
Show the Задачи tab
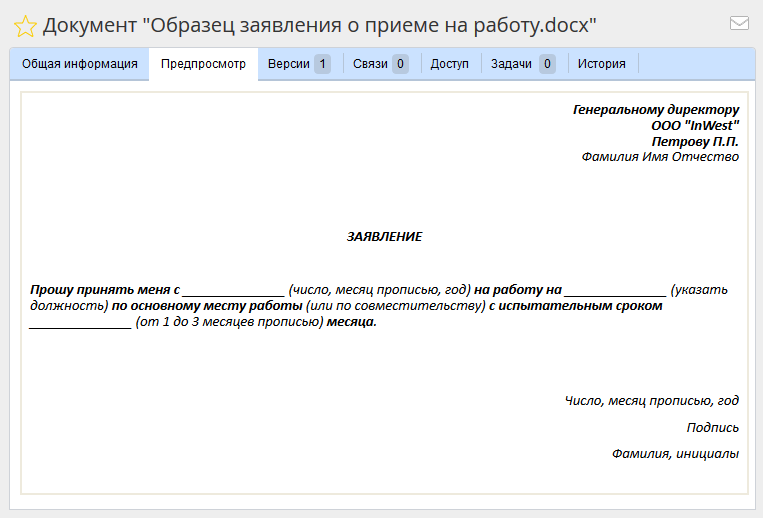512,64
